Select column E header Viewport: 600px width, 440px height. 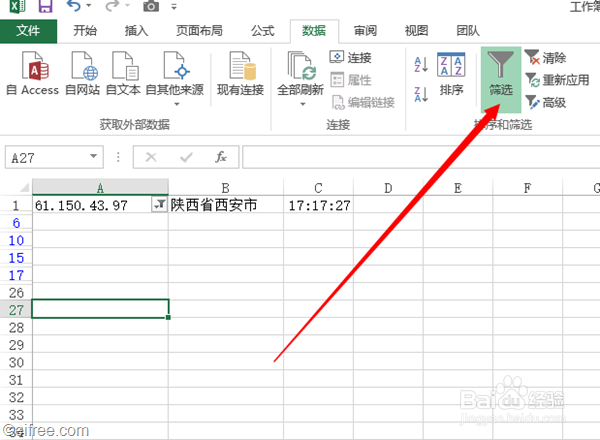tap(458, 187)
